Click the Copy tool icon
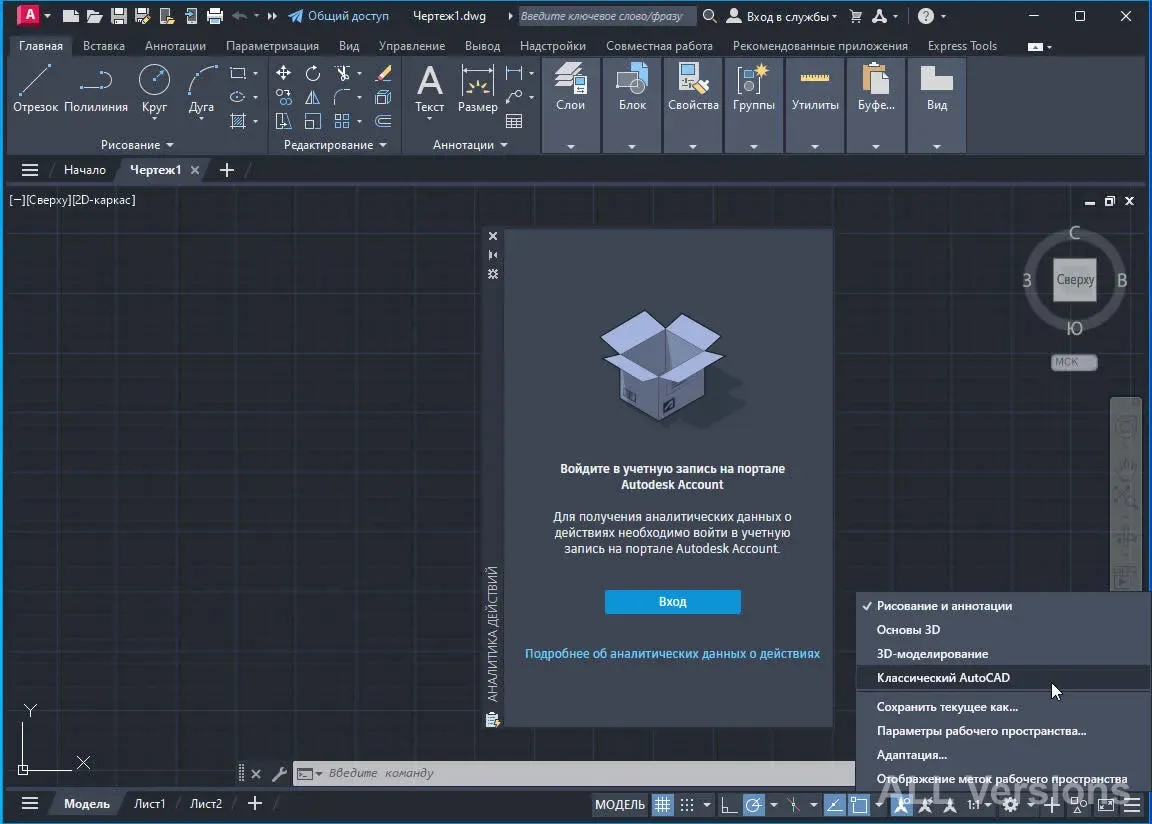 pyautogui.click(x=283, y=97)
